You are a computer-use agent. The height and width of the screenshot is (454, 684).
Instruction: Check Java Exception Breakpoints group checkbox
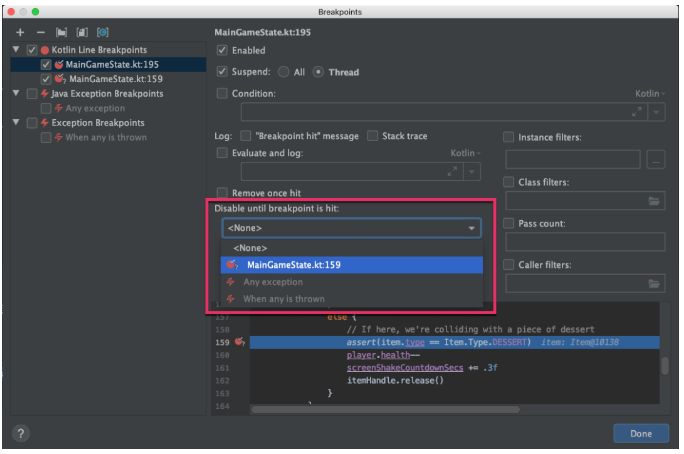pos(31,93)
